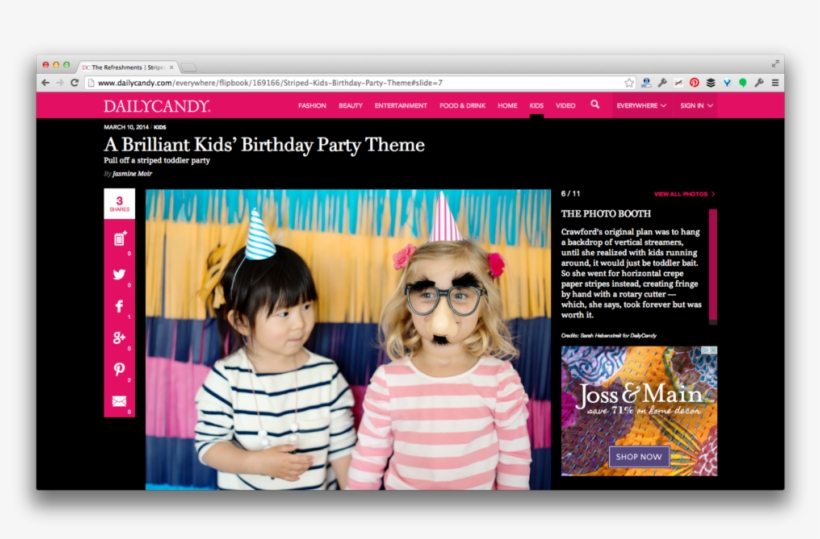Open the Kids section

537,106
